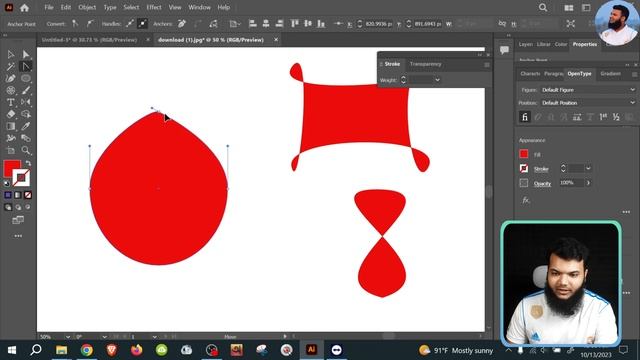The width and height of the screenshot is (640, 360).
Task: Open artboard navigation dropdown
Action: tap(154, 337)
